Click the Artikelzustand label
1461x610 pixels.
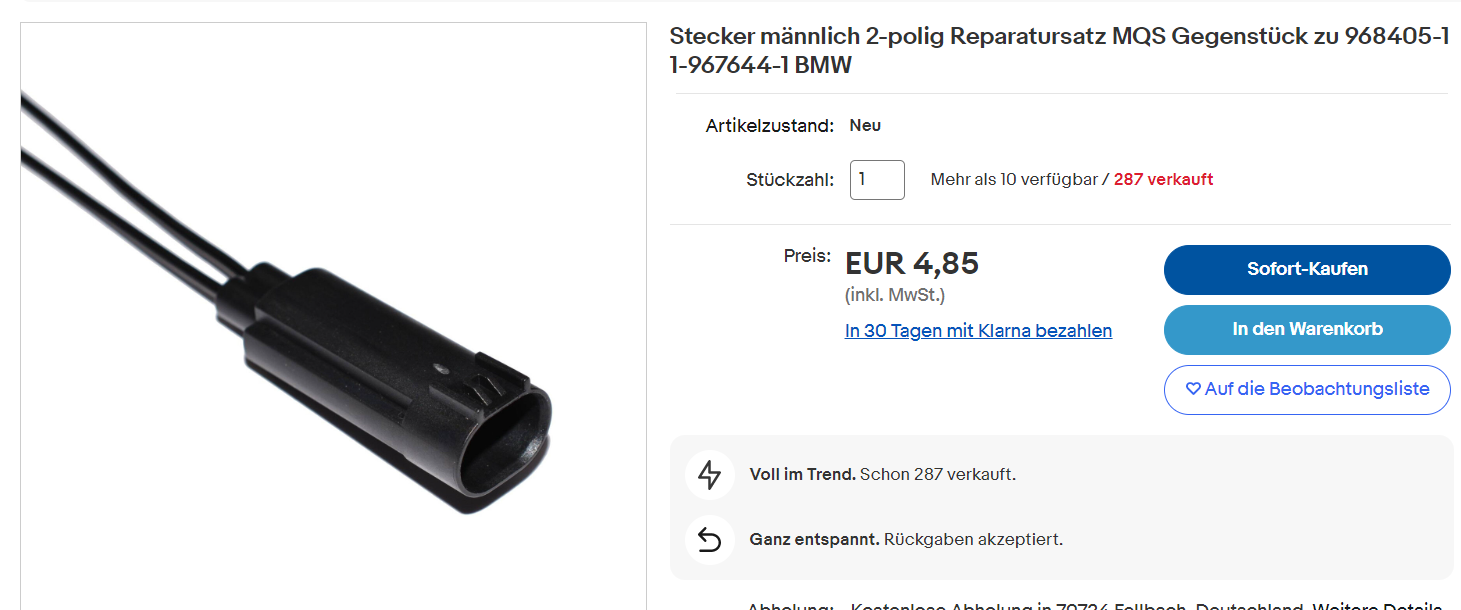pyautogui.click(x=769, y=126)
